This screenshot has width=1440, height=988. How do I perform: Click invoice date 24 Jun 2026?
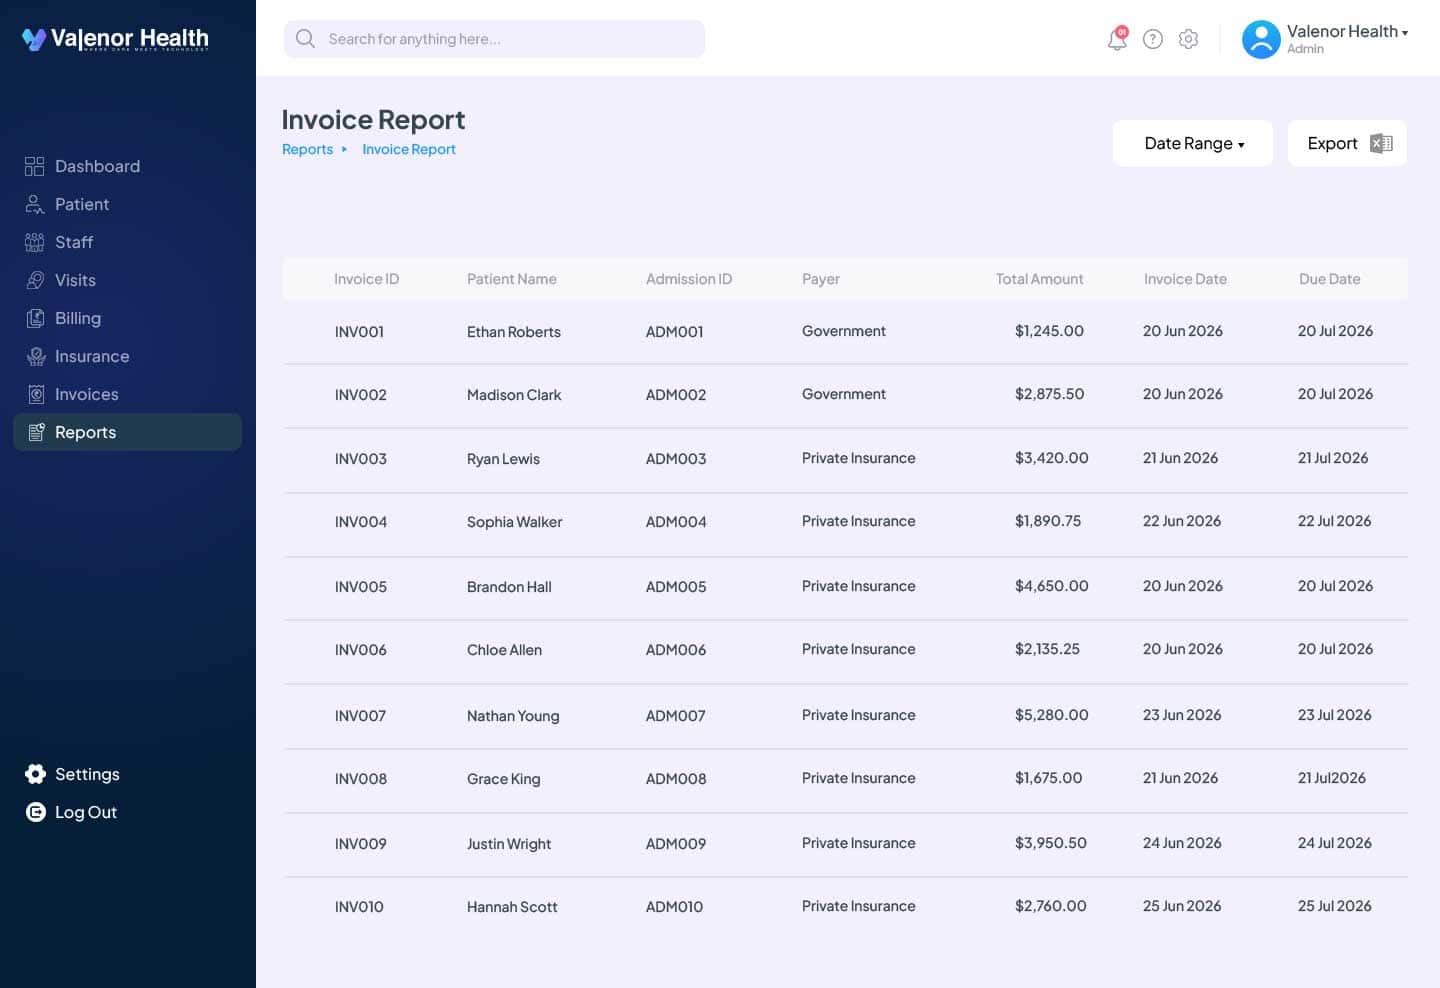(x=1182, y=843)
